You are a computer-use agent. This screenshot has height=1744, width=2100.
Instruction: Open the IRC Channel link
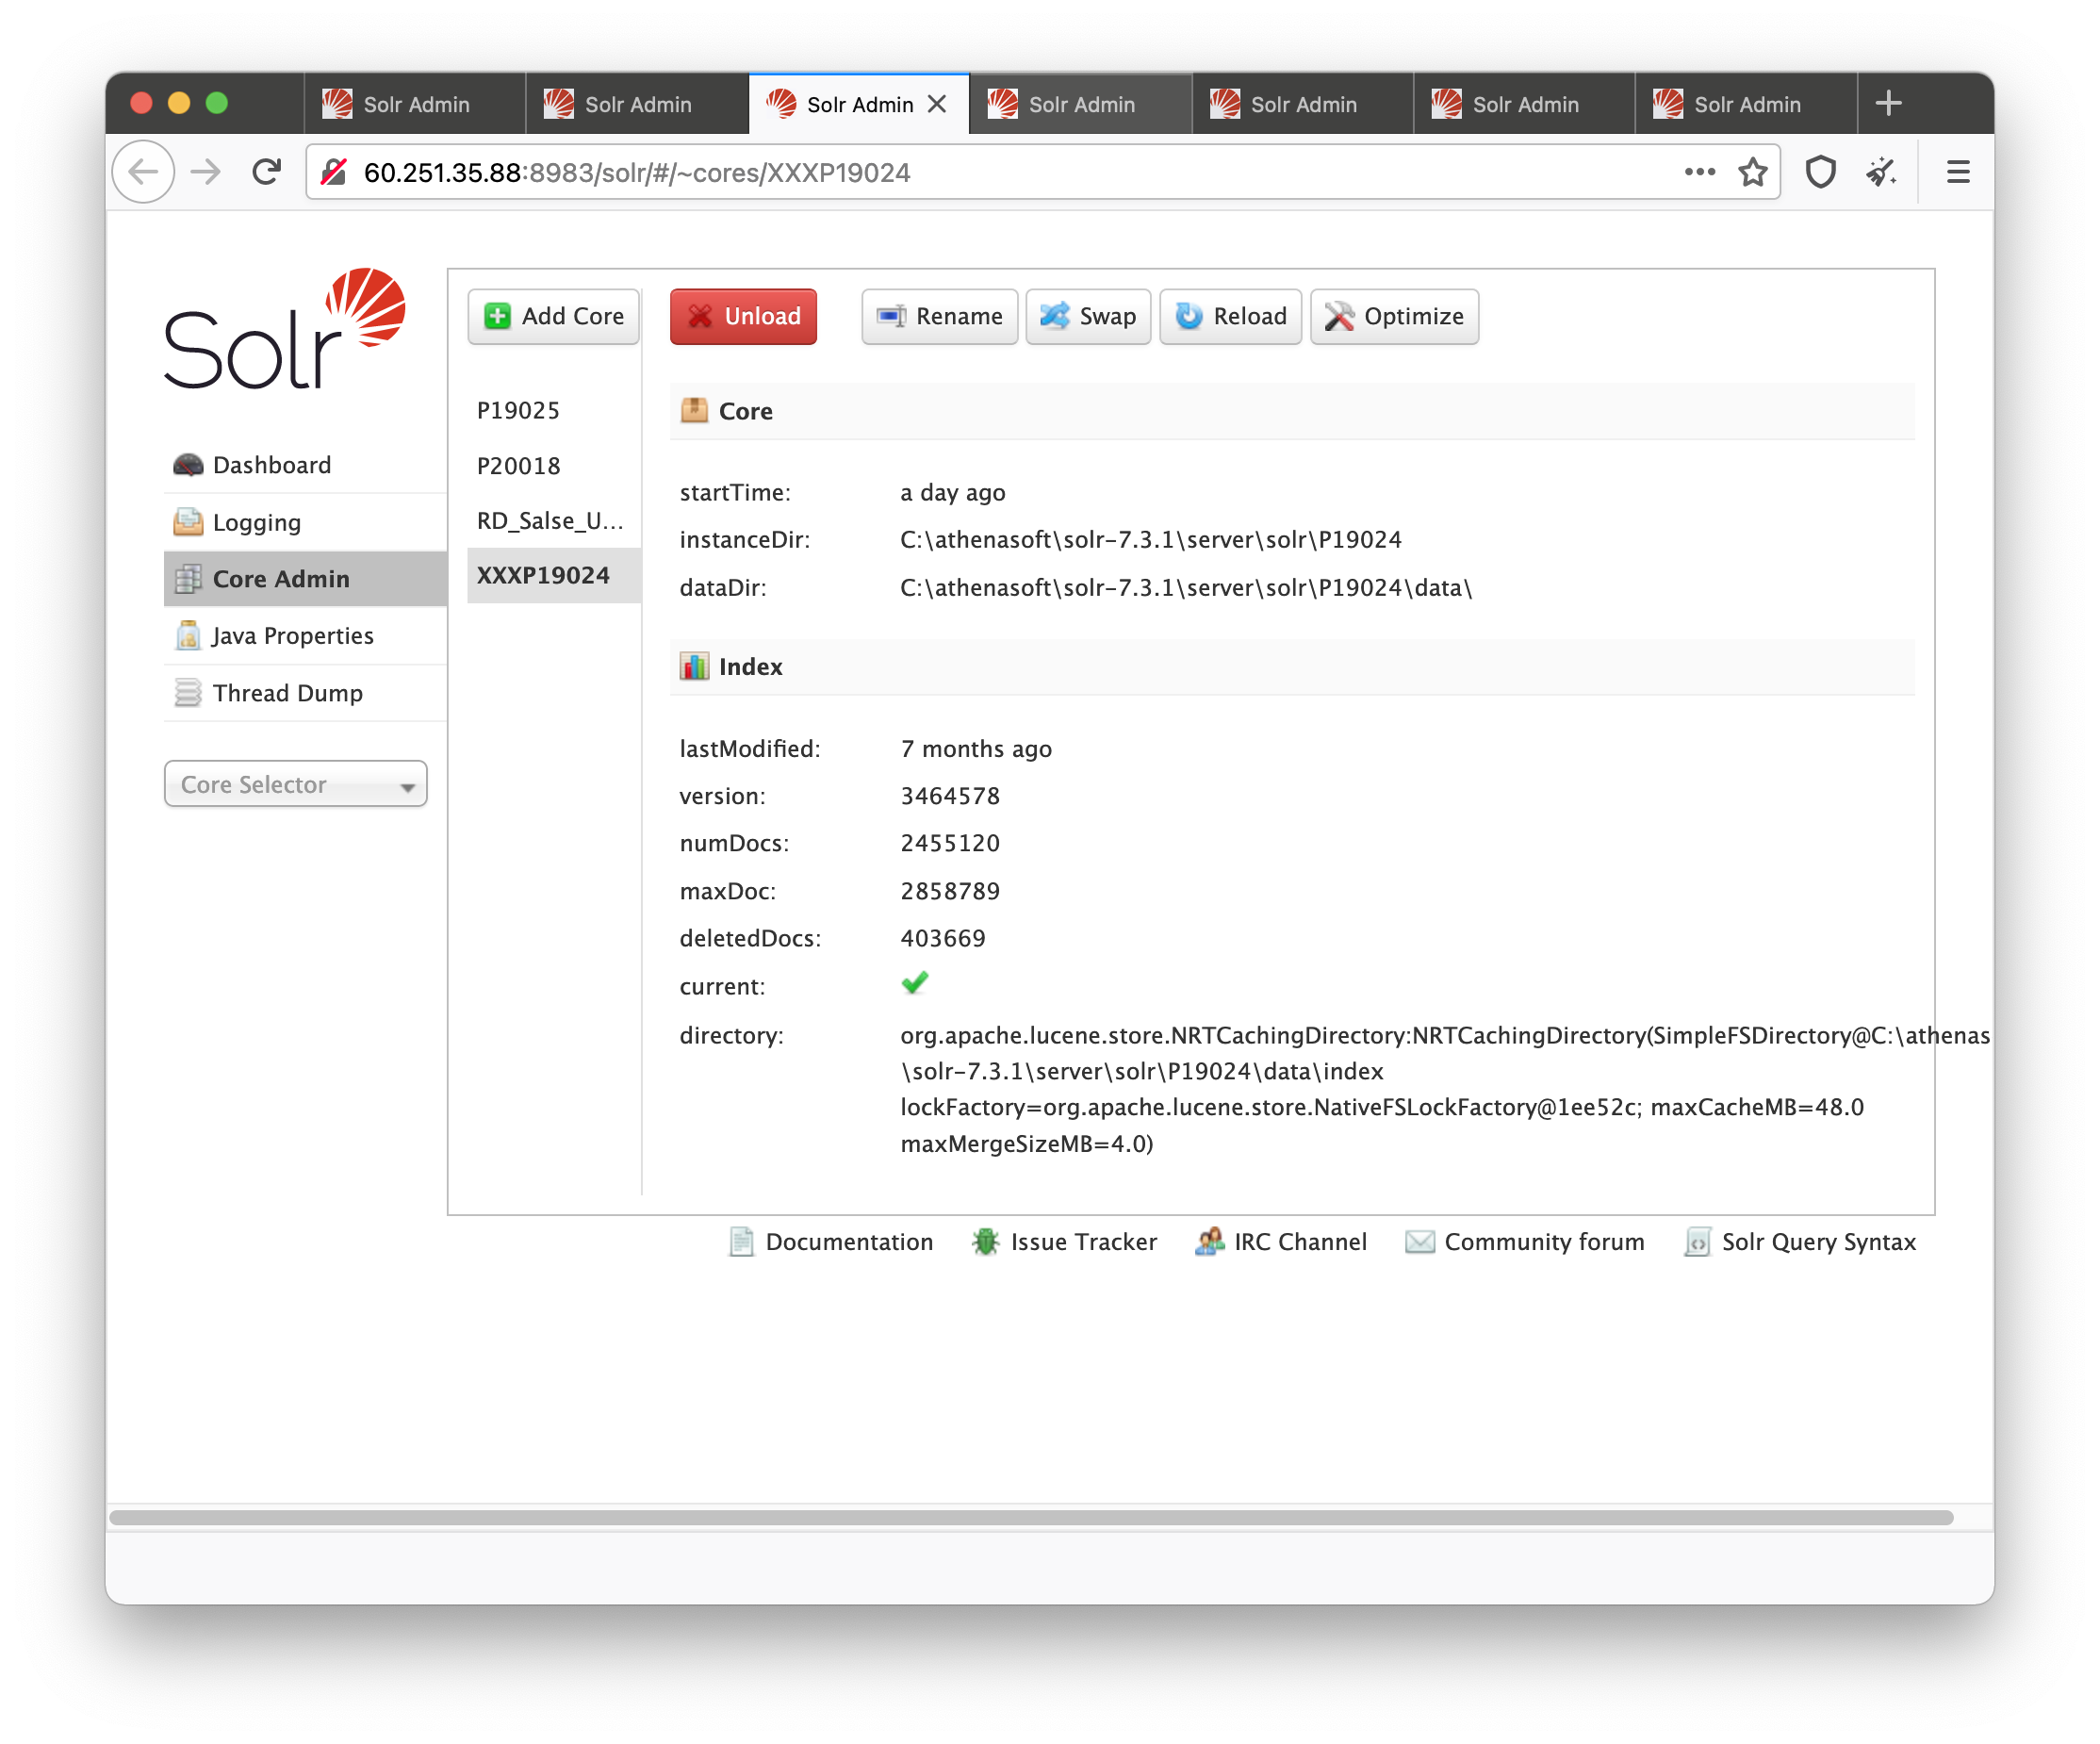point(1281,1241)
